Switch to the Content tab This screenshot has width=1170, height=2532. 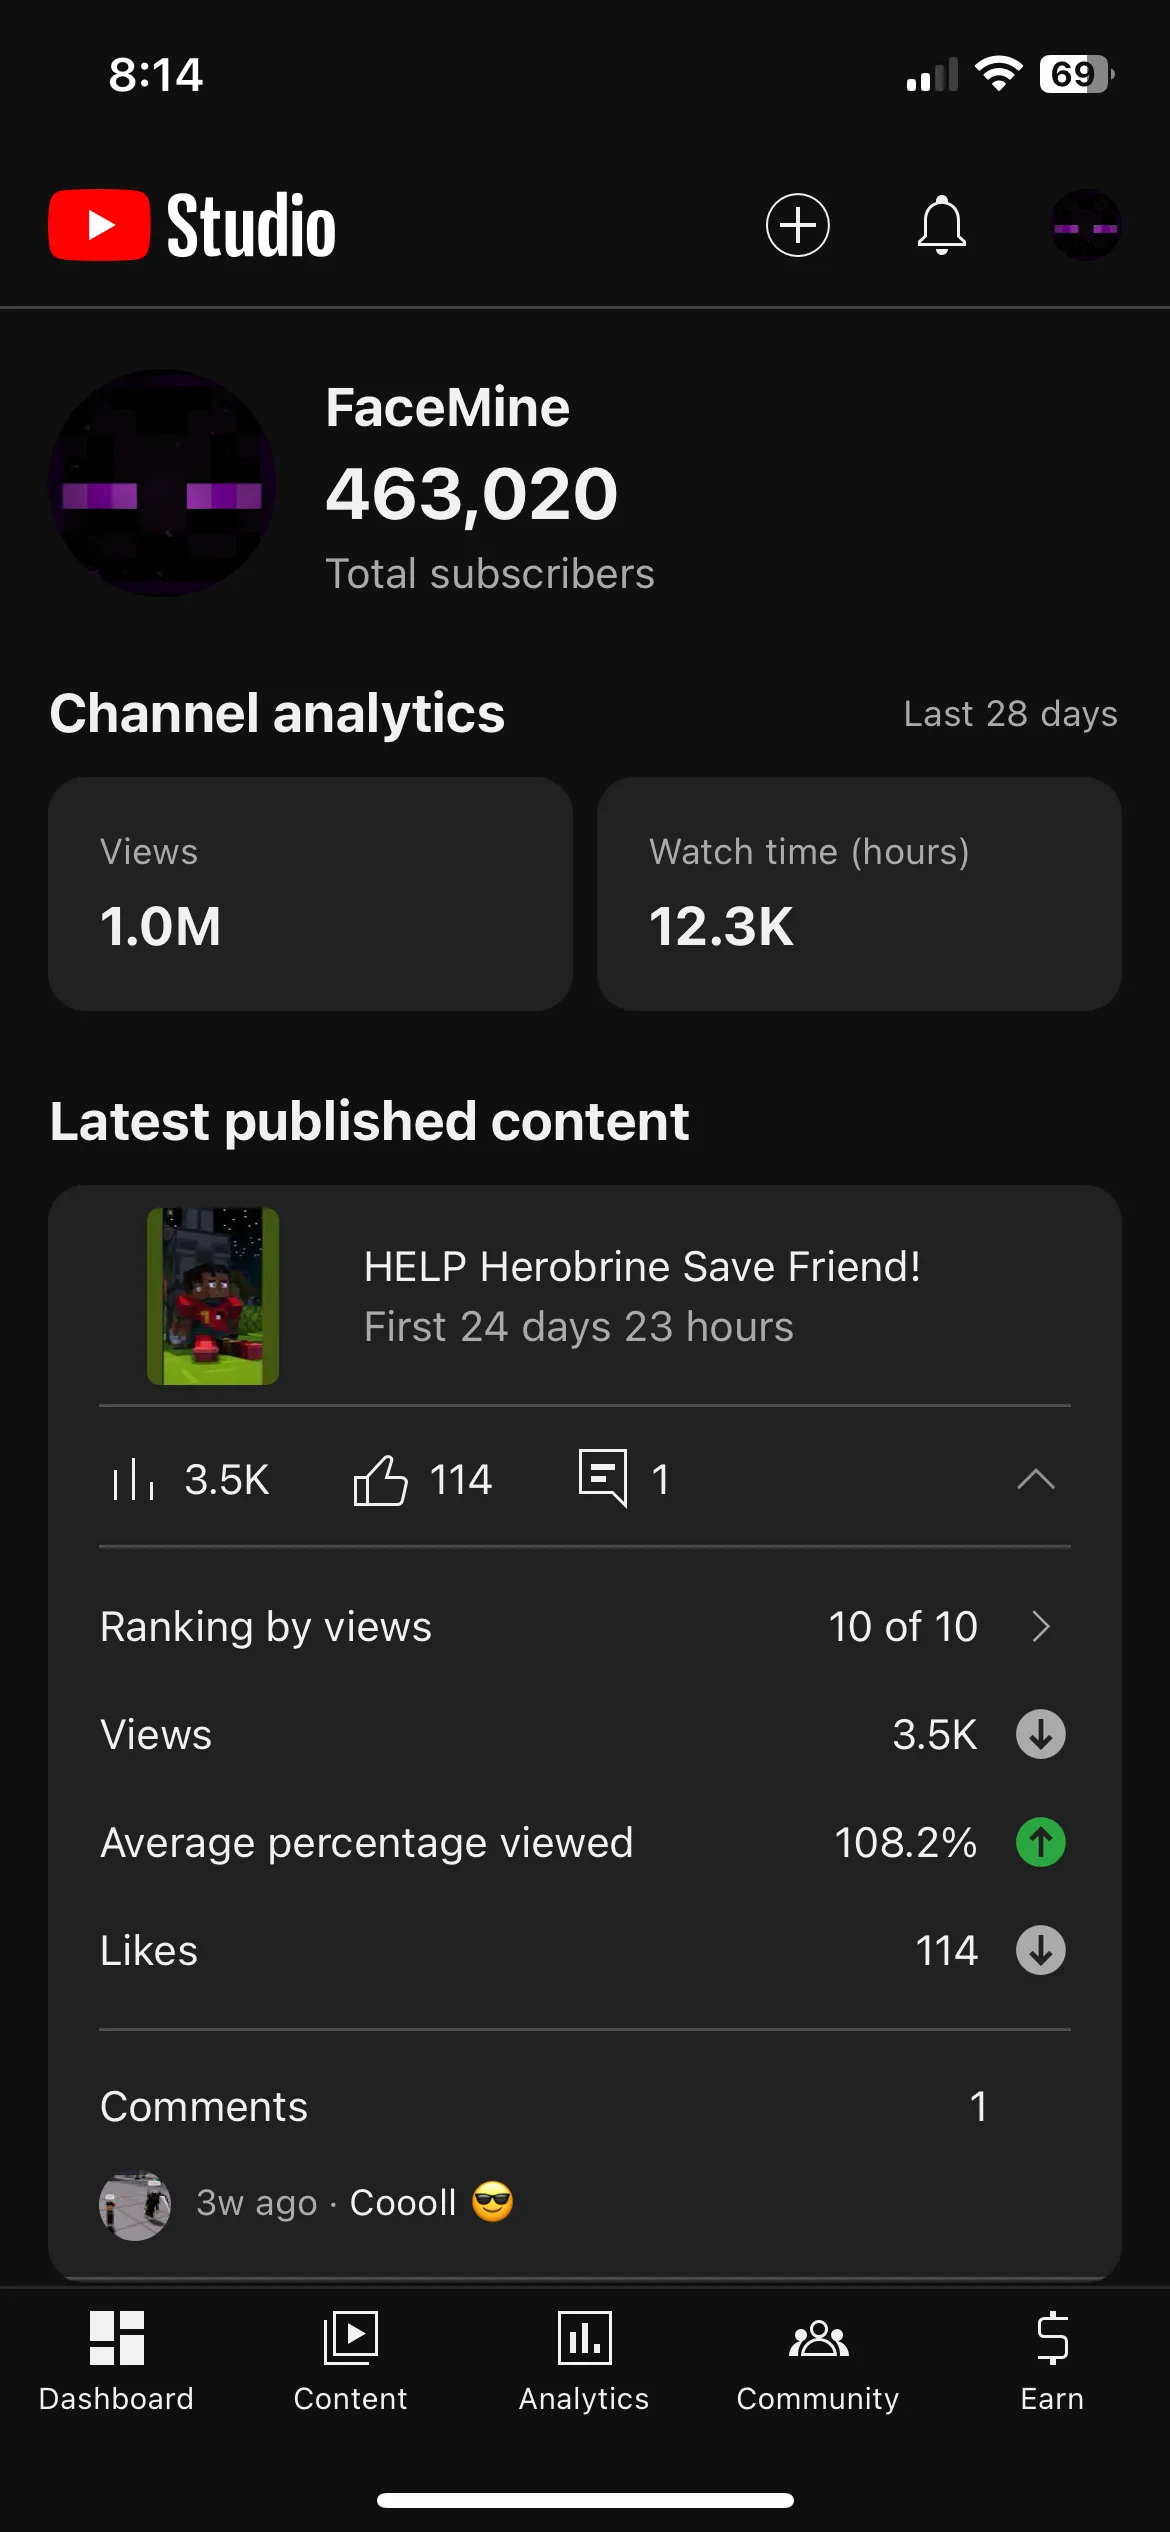(350, 2360)
